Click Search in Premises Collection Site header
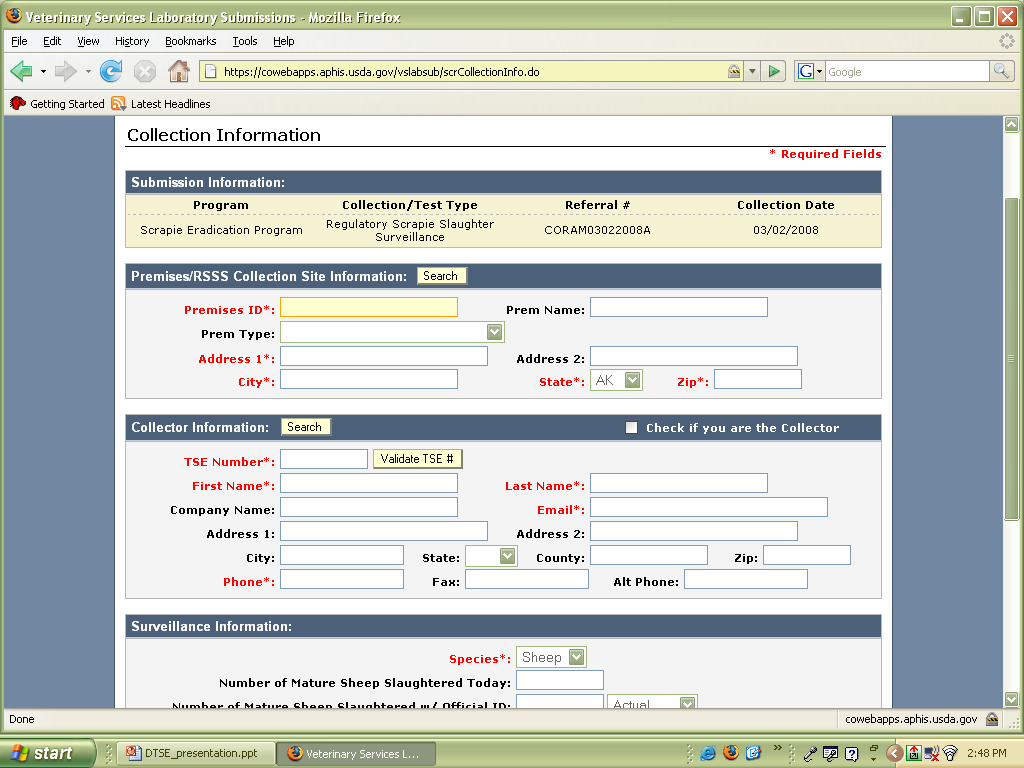Image resolution: width=1024 pixels, height=768 pixels. (x=440, y=276)
